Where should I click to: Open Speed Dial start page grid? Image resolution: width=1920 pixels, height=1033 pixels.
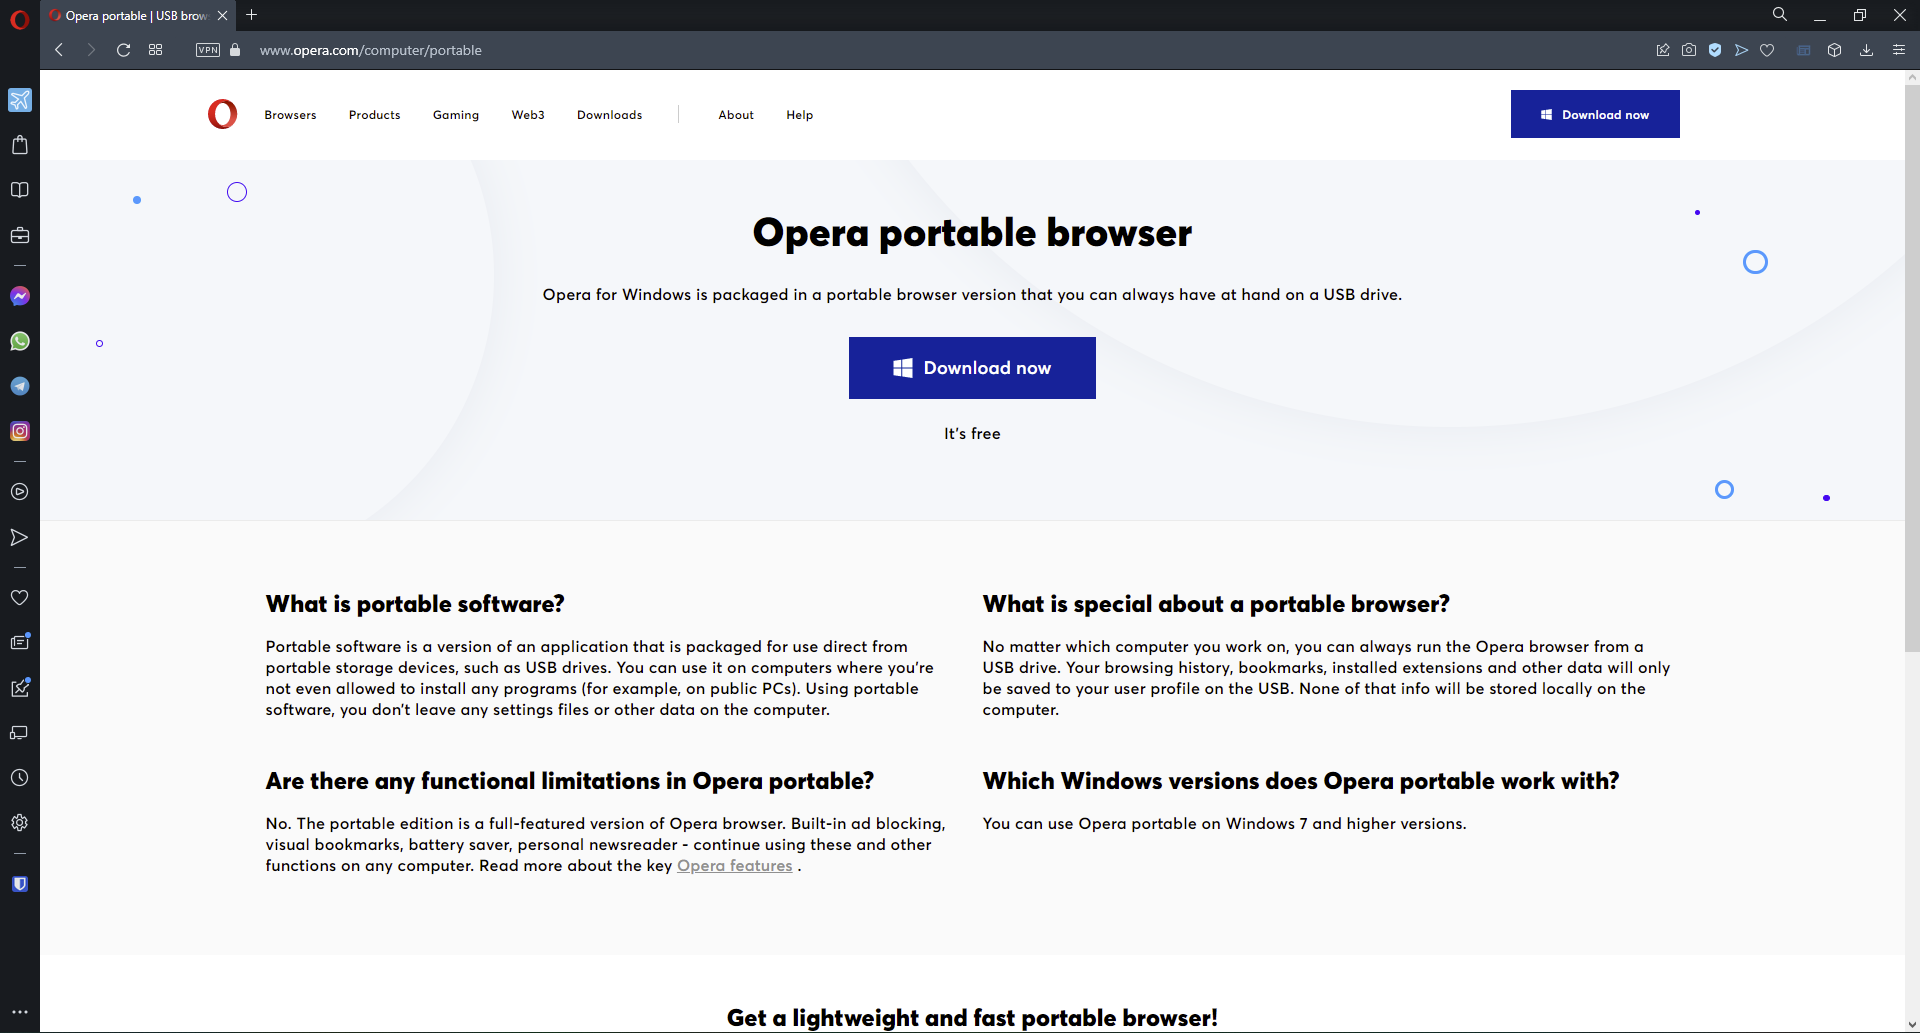tap(156, 50)
